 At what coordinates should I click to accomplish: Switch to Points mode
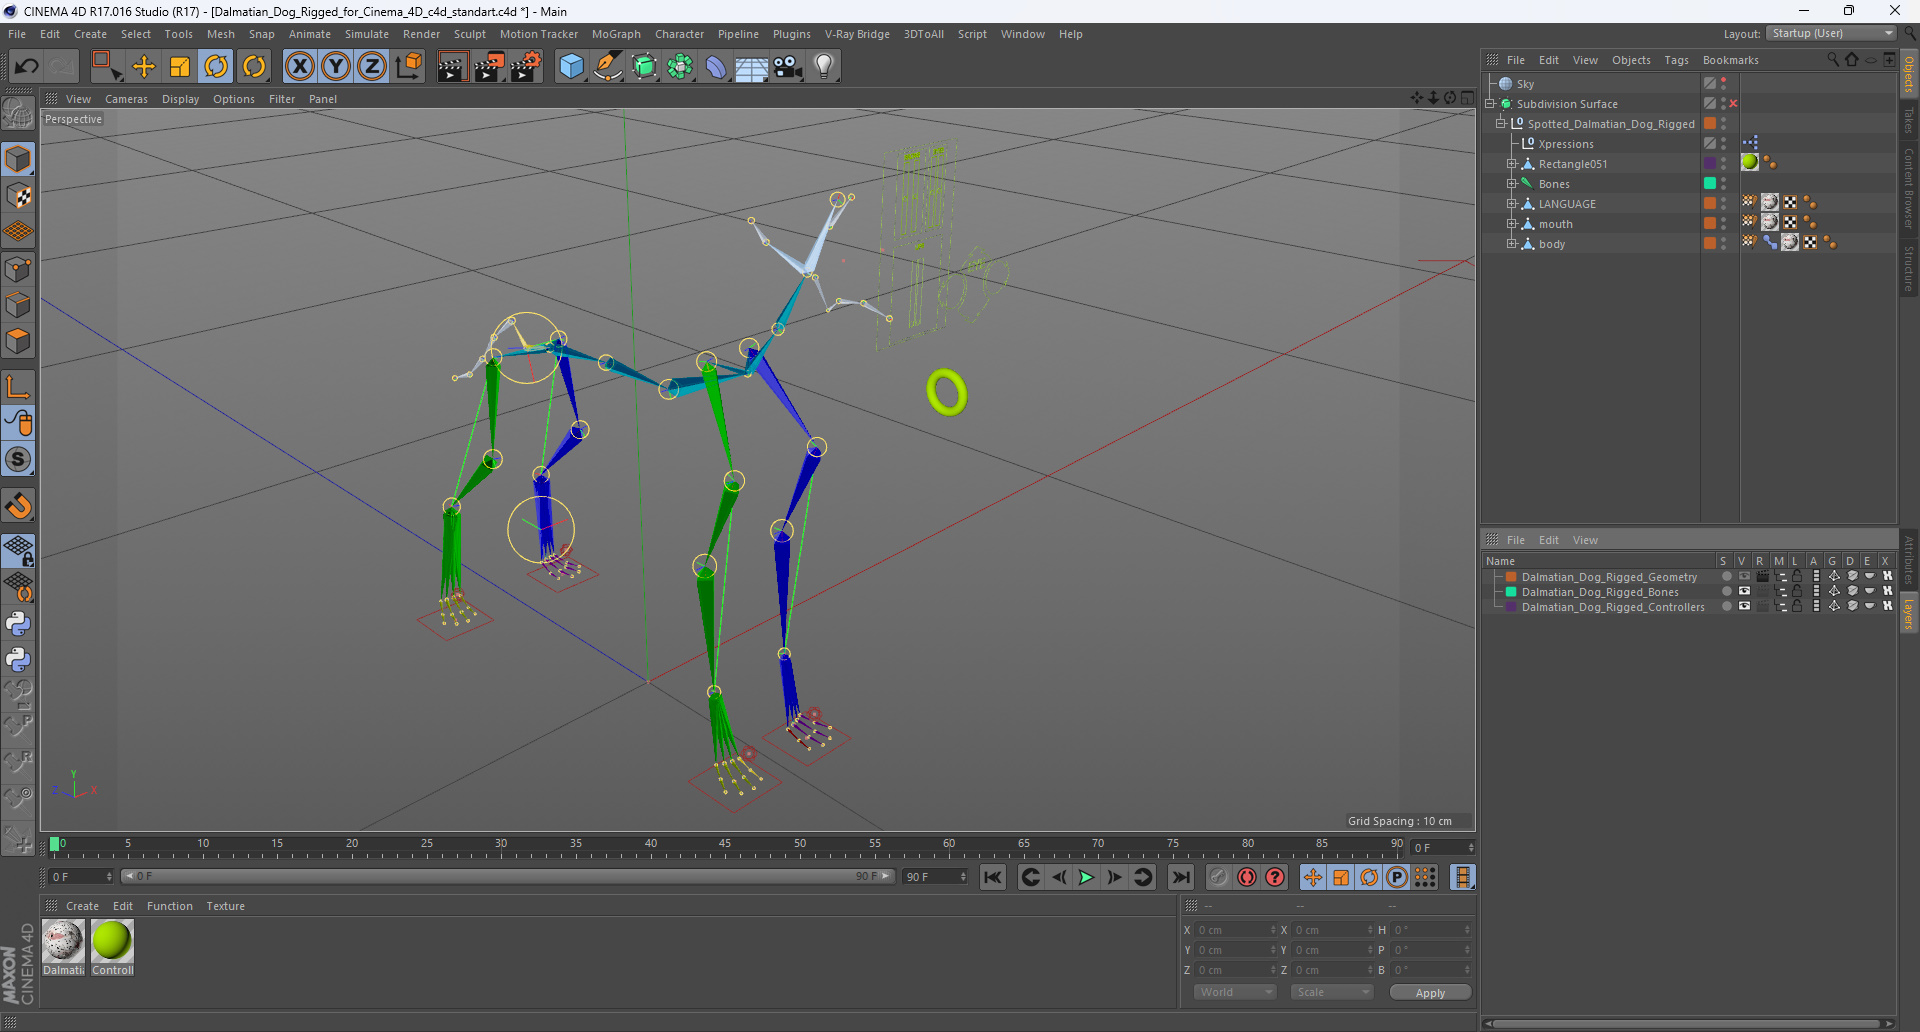(x=18, y=269)
